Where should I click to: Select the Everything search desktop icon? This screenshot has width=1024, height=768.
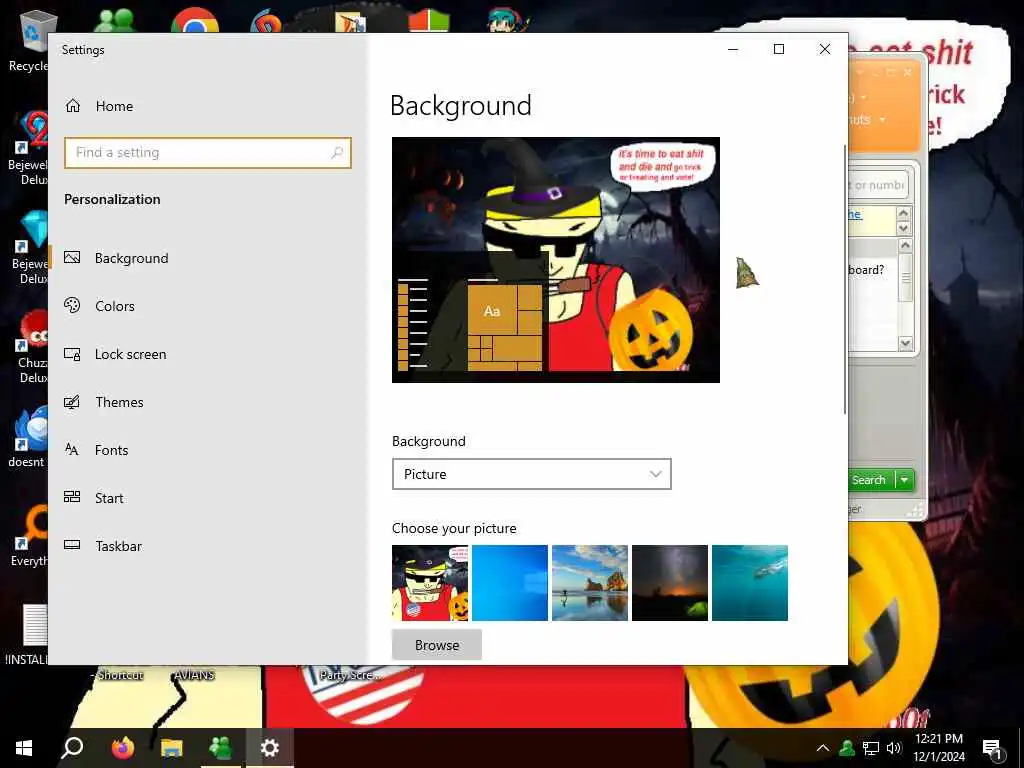coord(31,537)
